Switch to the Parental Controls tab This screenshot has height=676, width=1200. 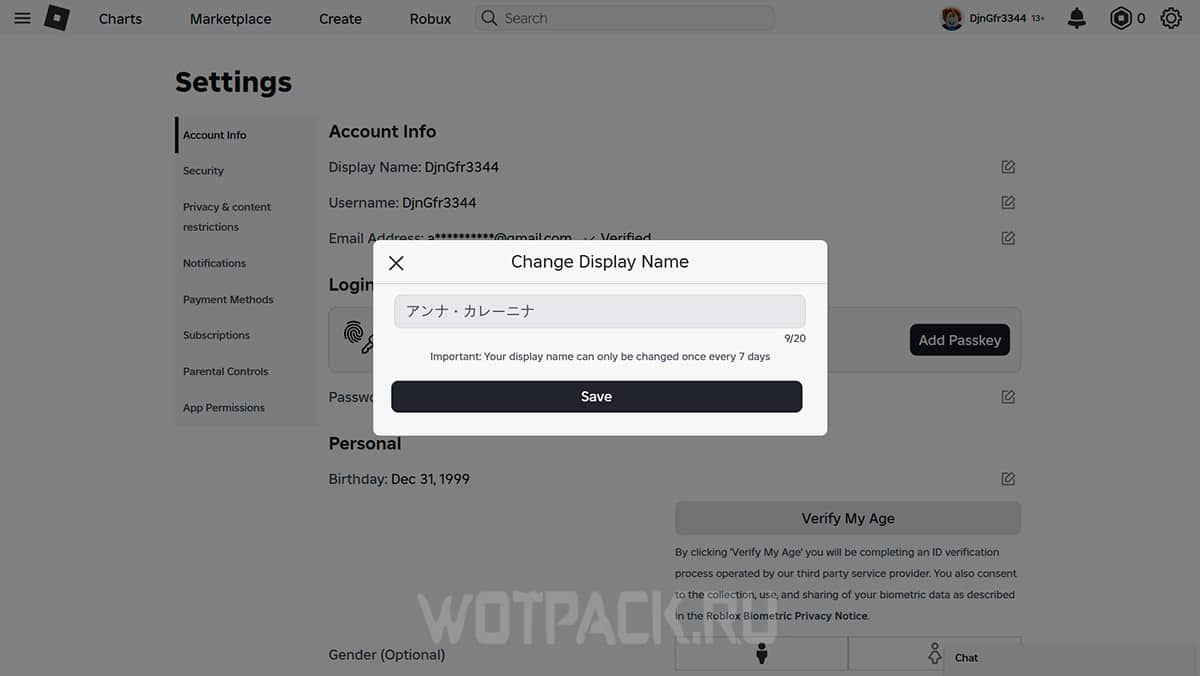tap(226, 371)
